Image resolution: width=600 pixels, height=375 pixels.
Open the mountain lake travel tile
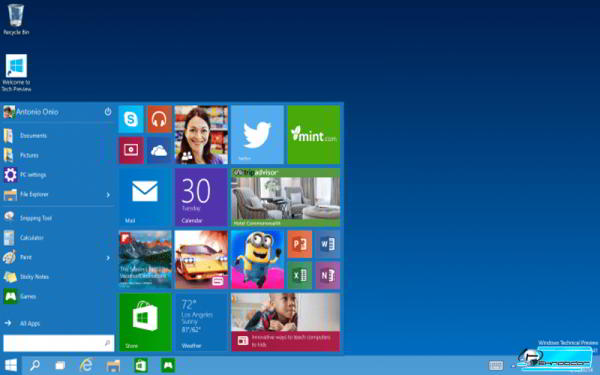tap(145, 259)
